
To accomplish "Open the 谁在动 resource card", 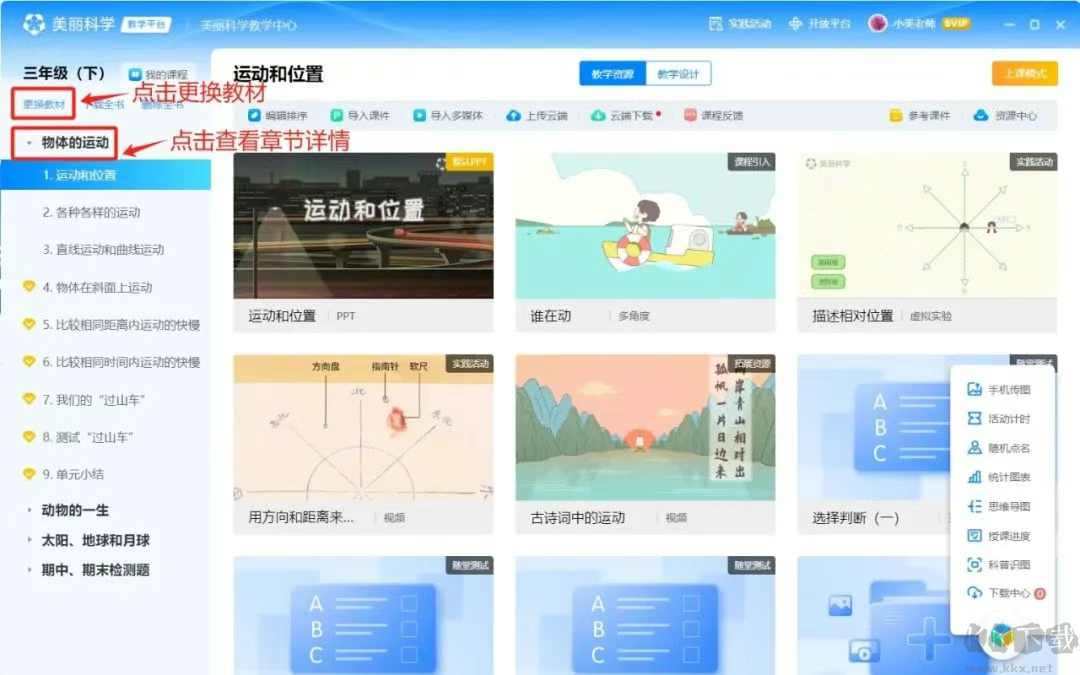I will coord(645,242).
